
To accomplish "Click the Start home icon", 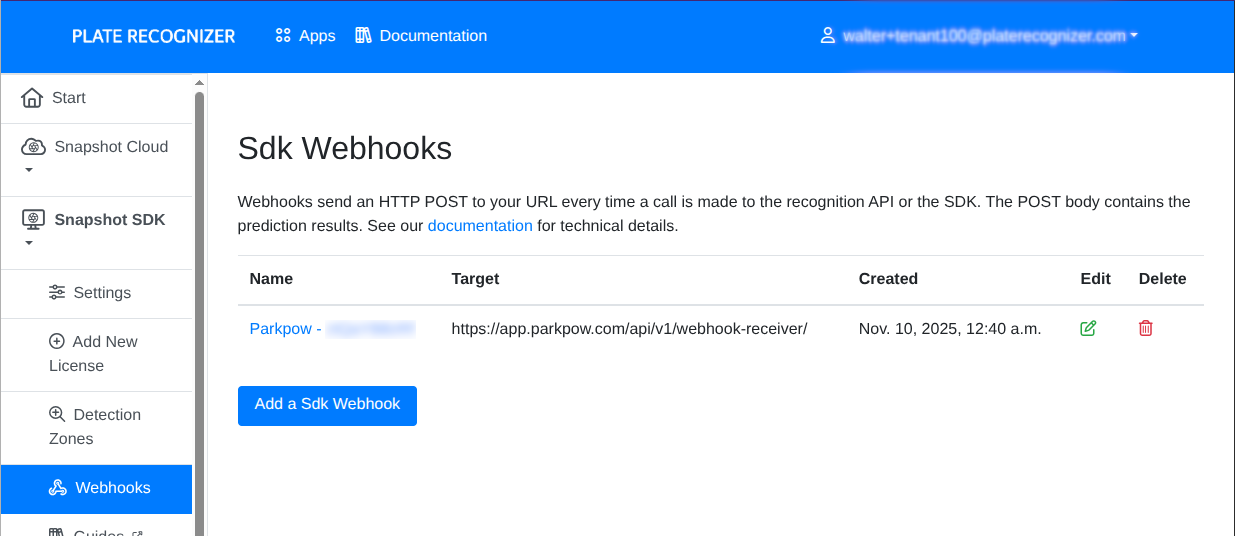I will point(32,98).
